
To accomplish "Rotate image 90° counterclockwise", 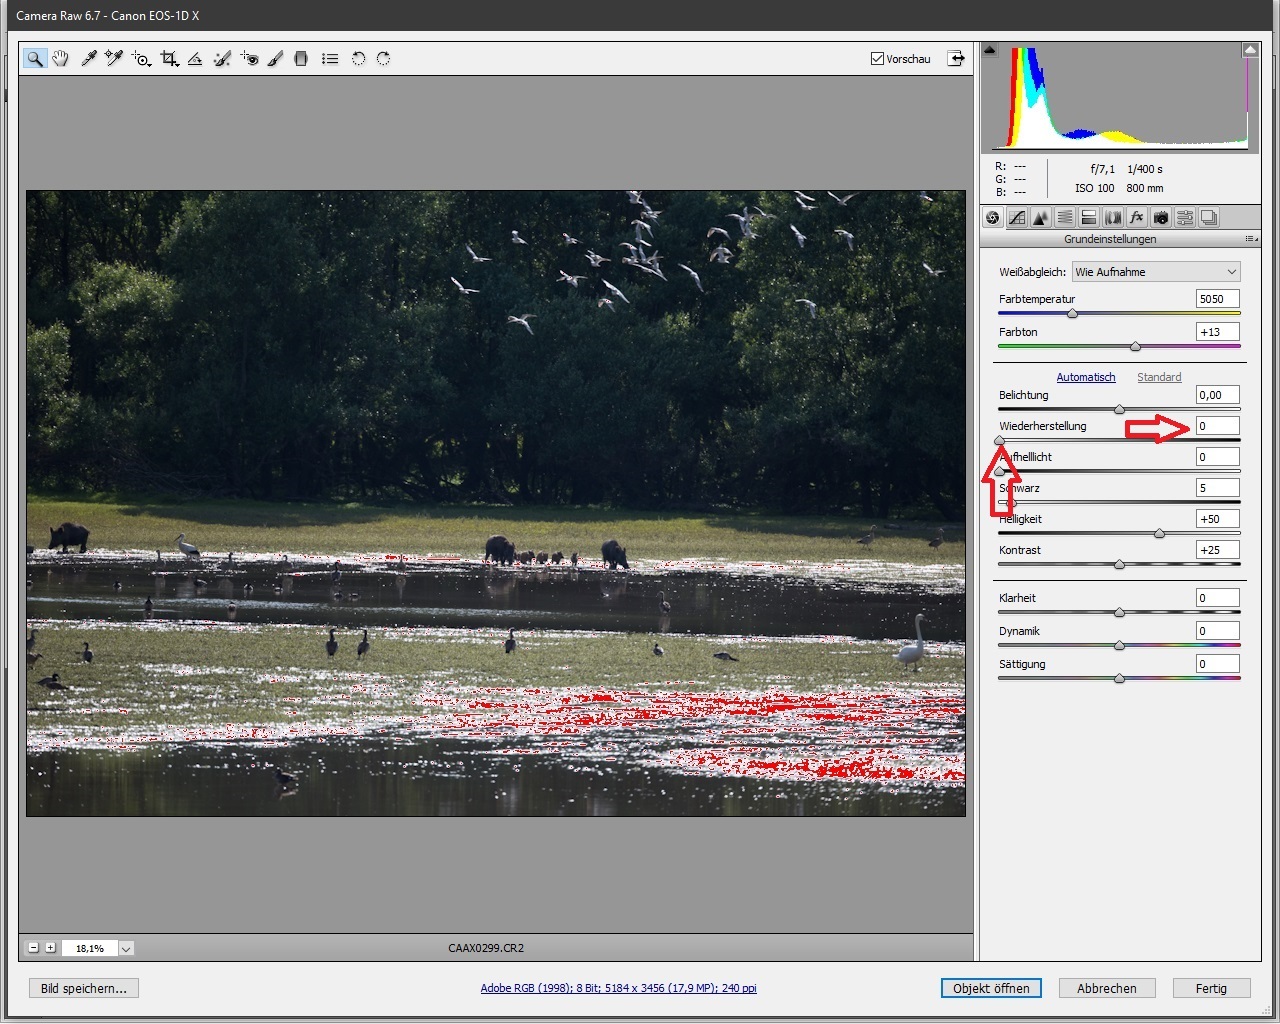I will [x=358, y=59].
